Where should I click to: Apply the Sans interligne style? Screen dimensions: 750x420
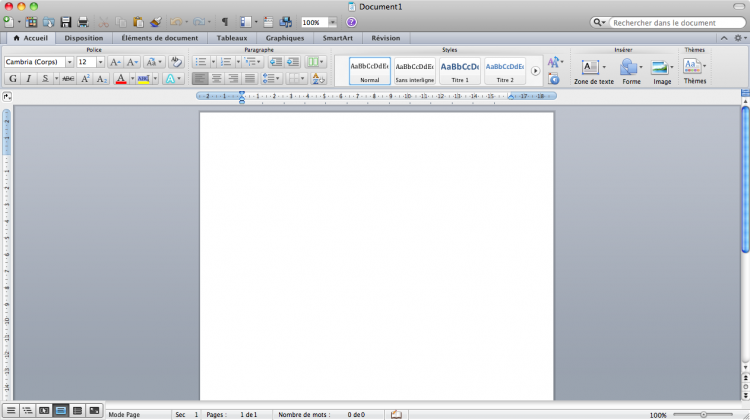coord(414,69)
